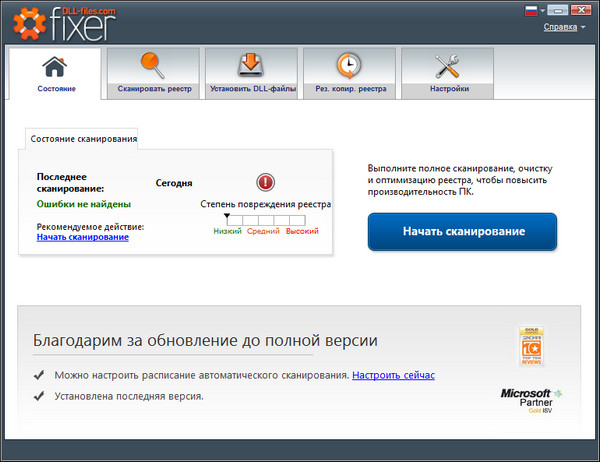The image size is (600, 462).
Task: Click the download icon for Установить DLL-файлы
Action: (250, 66)
